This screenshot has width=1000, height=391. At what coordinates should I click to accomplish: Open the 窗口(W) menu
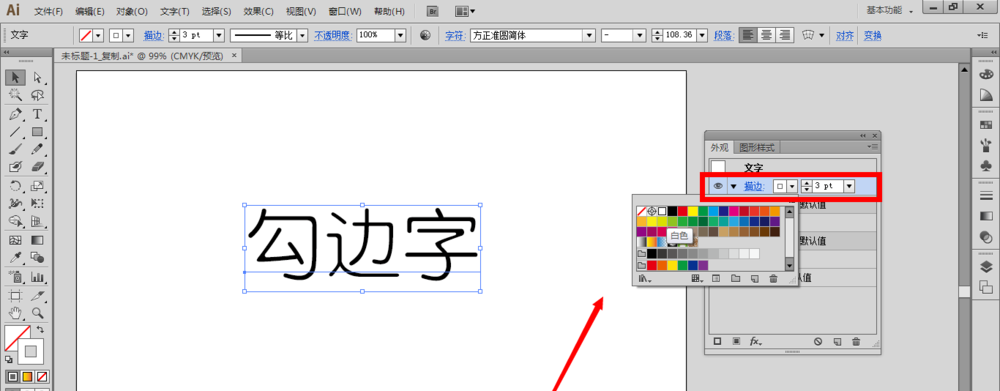pos(345,11)
